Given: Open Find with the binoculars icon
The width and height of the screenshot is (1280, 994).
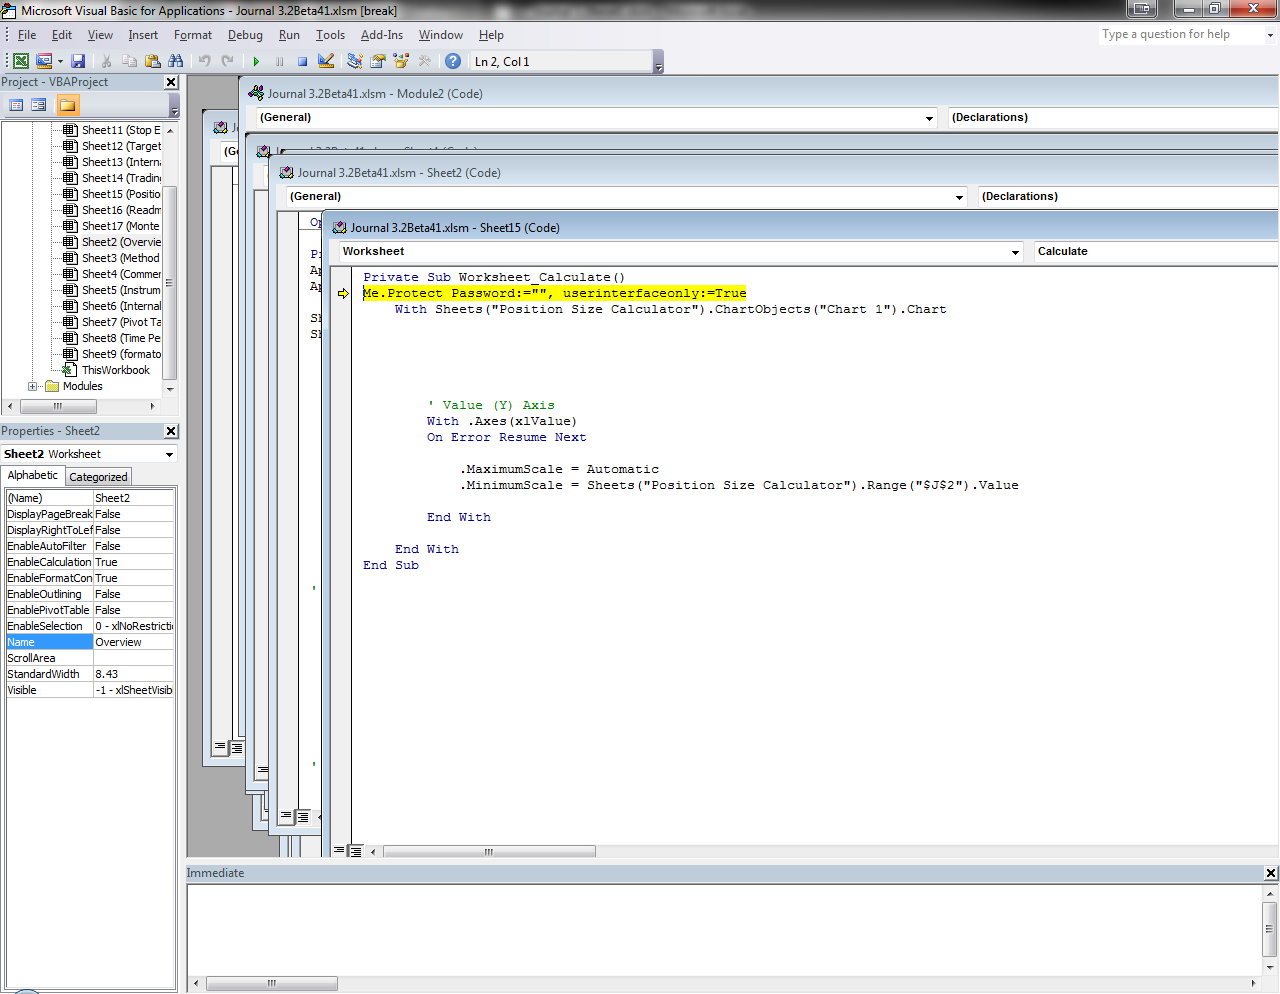Looking at the screenshot, I should (175, 61).
